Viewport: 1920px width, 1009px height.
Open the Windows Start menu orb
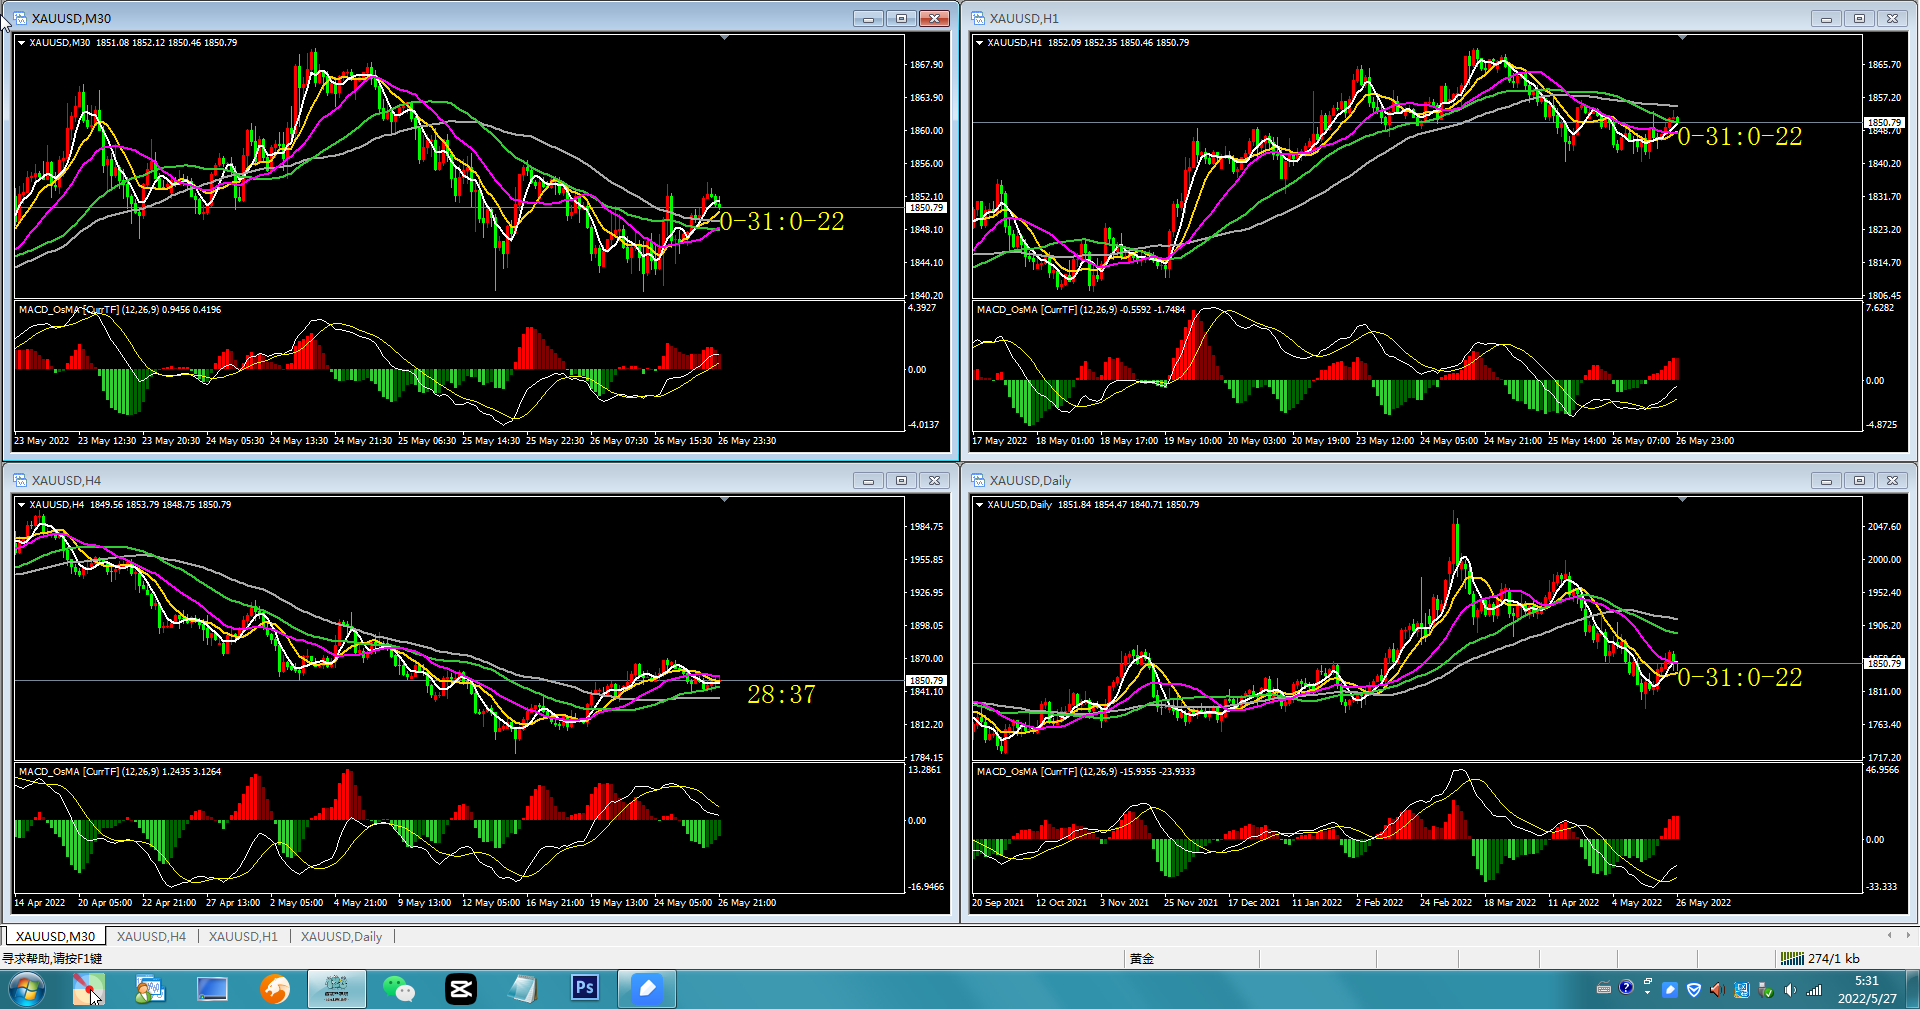coord(27,989)
